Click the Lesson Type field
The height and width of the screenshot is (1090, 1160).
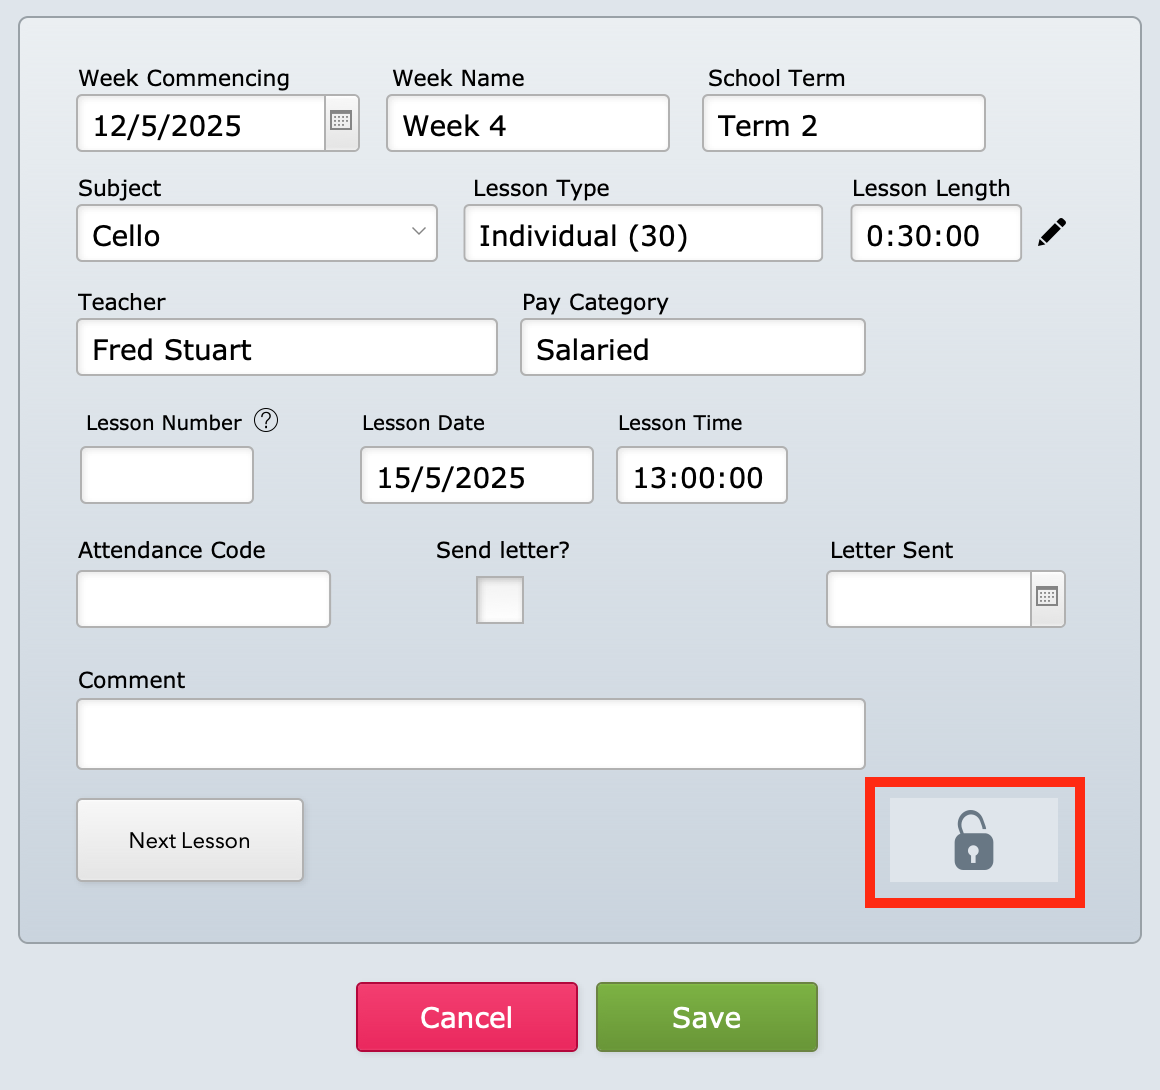coord(643,233)
